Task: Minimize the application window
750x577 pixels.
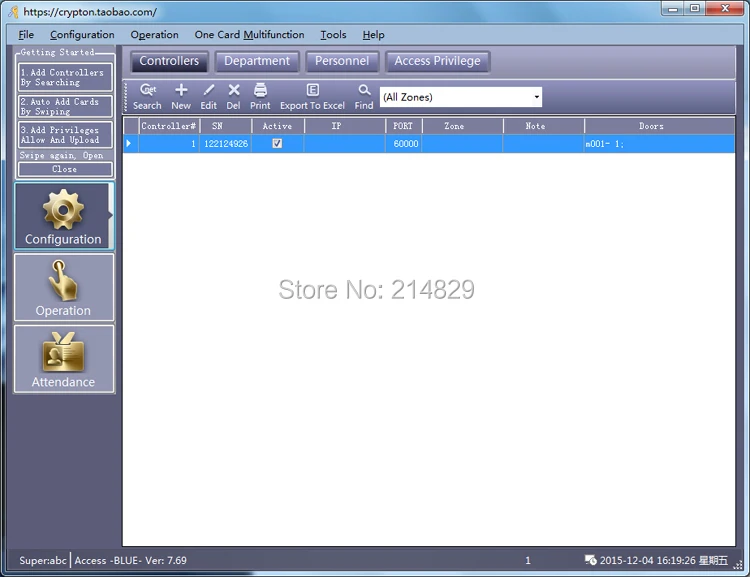Action: tap(673, 9)
